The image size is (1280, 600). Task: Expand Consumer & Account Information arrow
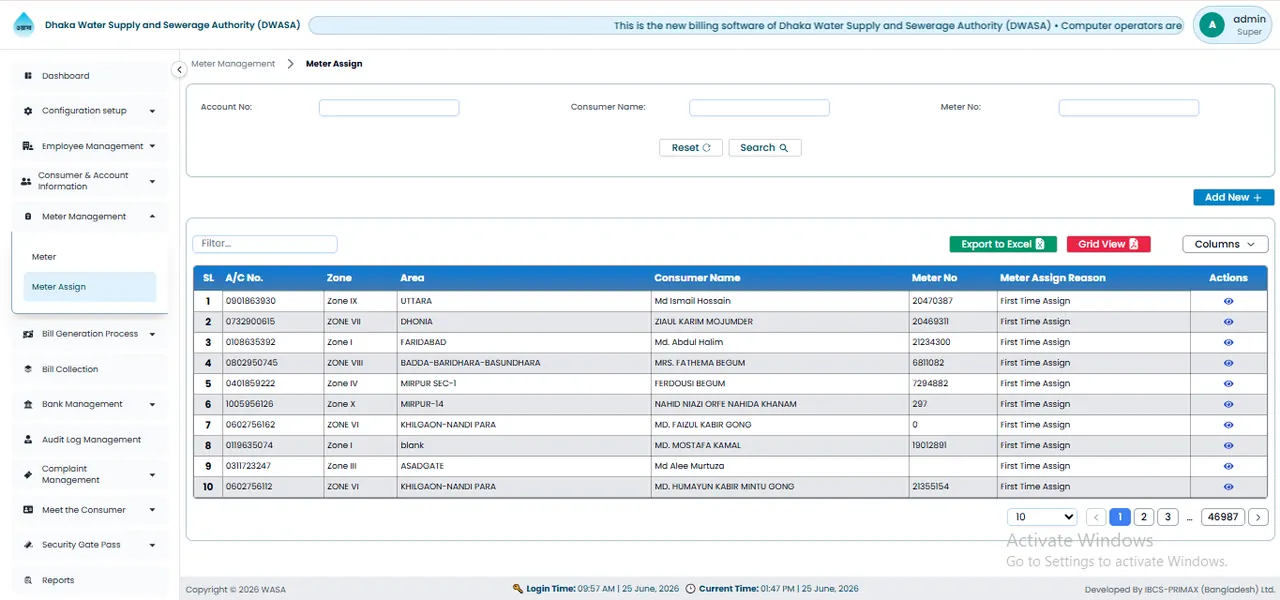152,182
